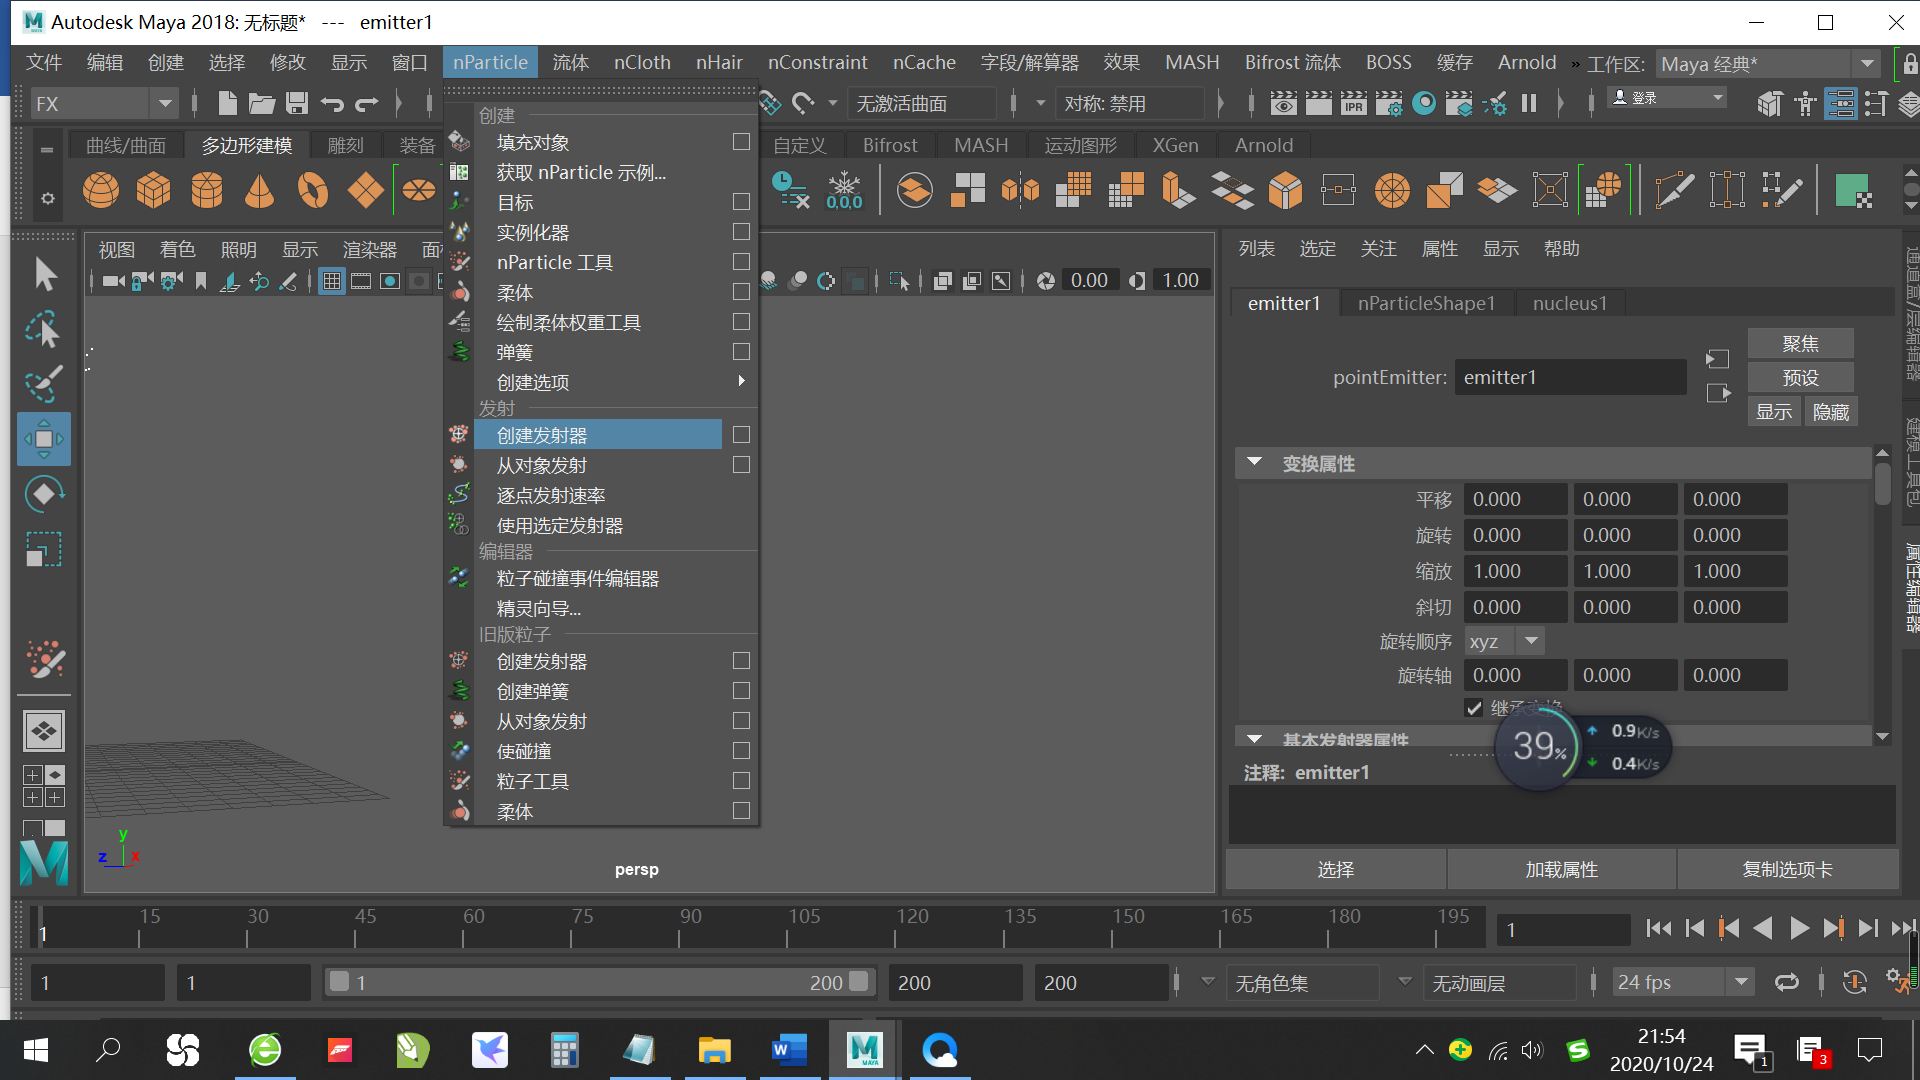Open option box for 使碰撞
This screenshot has width=1920, height=1080.
tap(741, 751)
